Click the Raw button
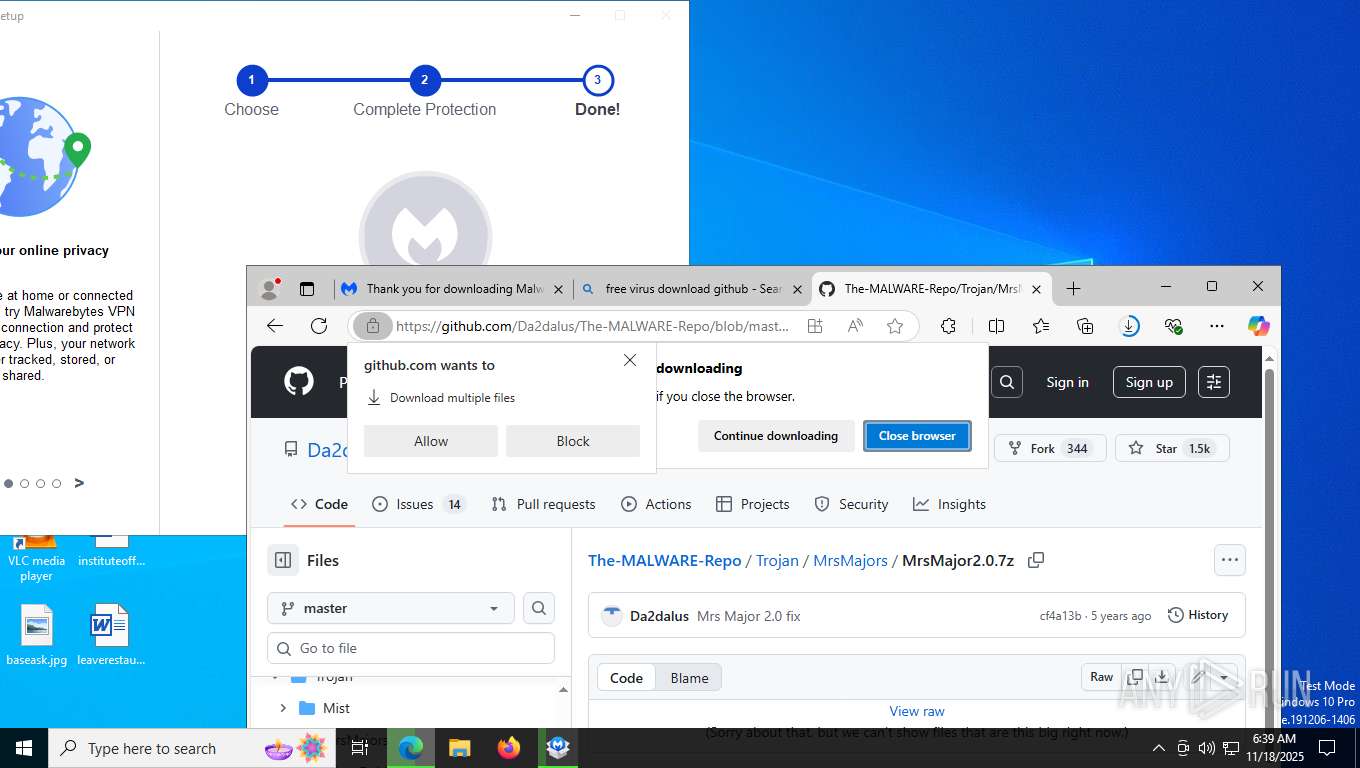Image resolution: width=1360 pixels, height=768 pixels. [1101, 677]
